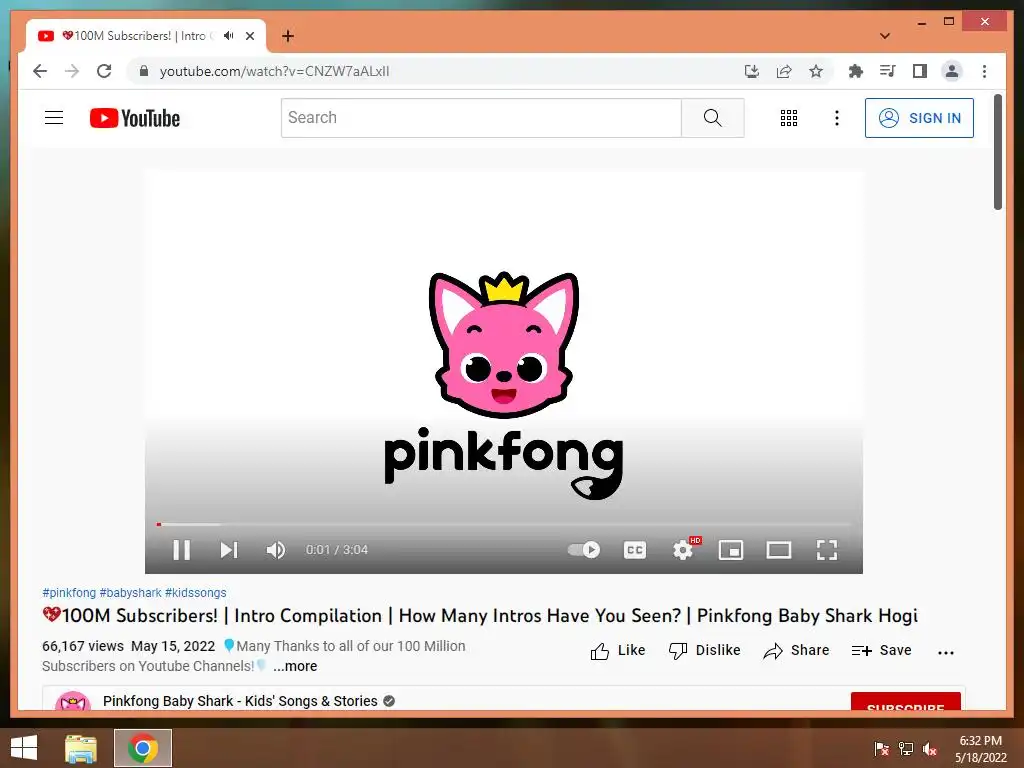View site lock information
Image resolution: width=1024 pixels, height=768 pixels.
(144, 71)
